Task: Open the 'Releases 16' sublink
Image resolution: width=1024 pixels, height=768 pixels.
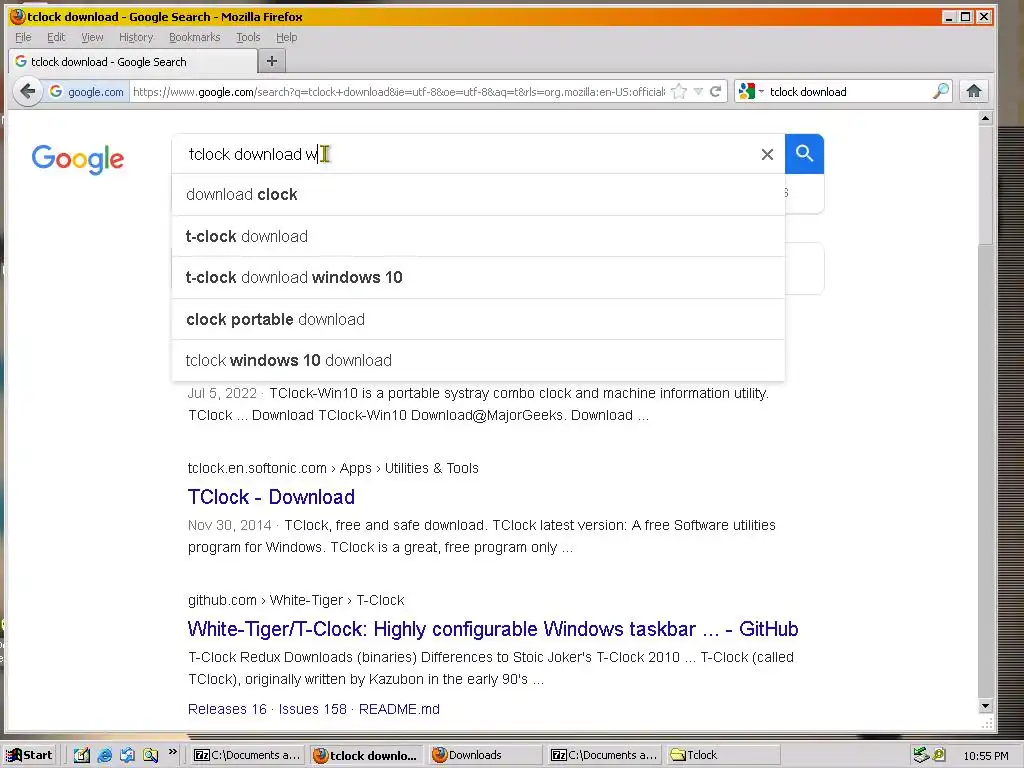Action: coord(227,709)
